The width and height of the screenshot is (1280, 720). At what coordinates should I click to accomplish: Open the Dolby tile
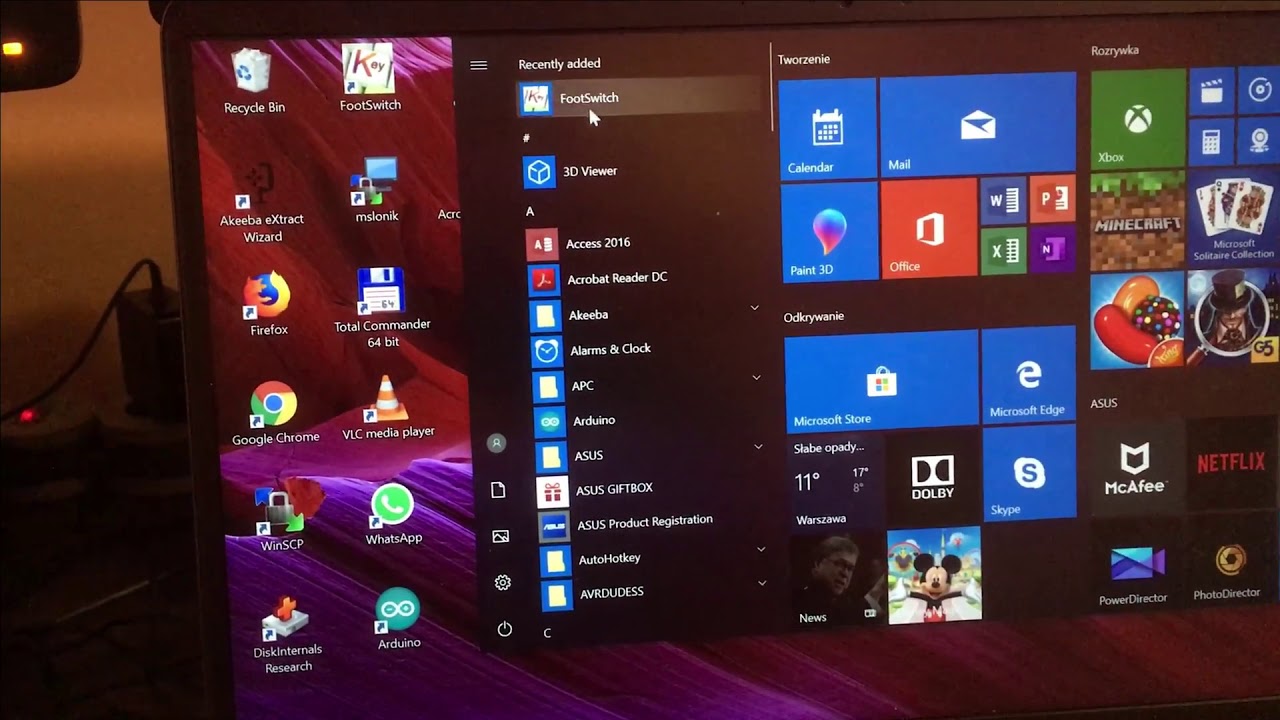pyautogui.click(x=933, y=480)
